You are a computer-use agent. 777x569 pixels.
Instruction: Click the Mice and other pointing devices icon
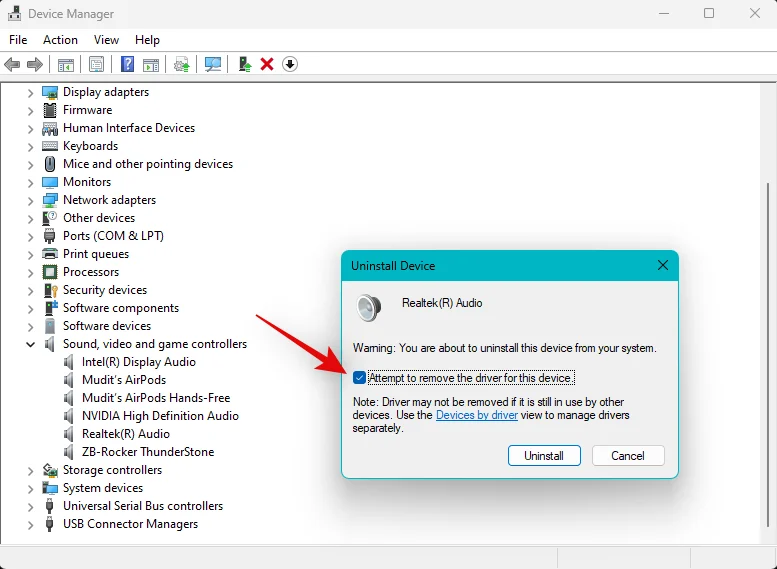[50, 164]
